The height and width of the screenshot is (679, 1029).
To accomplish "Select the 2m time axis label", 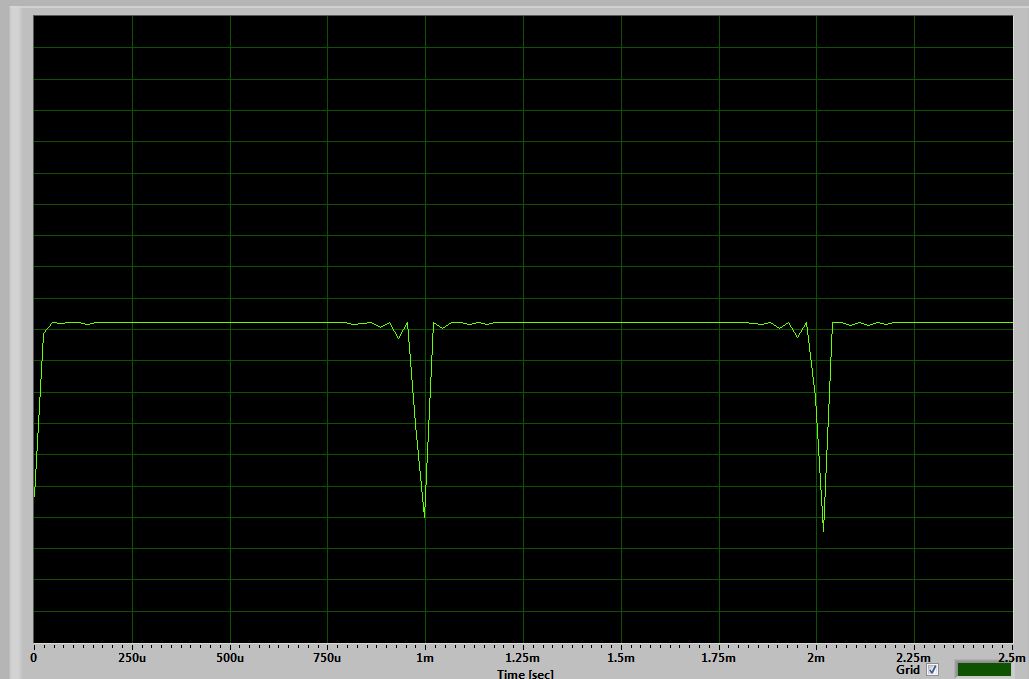I will coord(816,657).
